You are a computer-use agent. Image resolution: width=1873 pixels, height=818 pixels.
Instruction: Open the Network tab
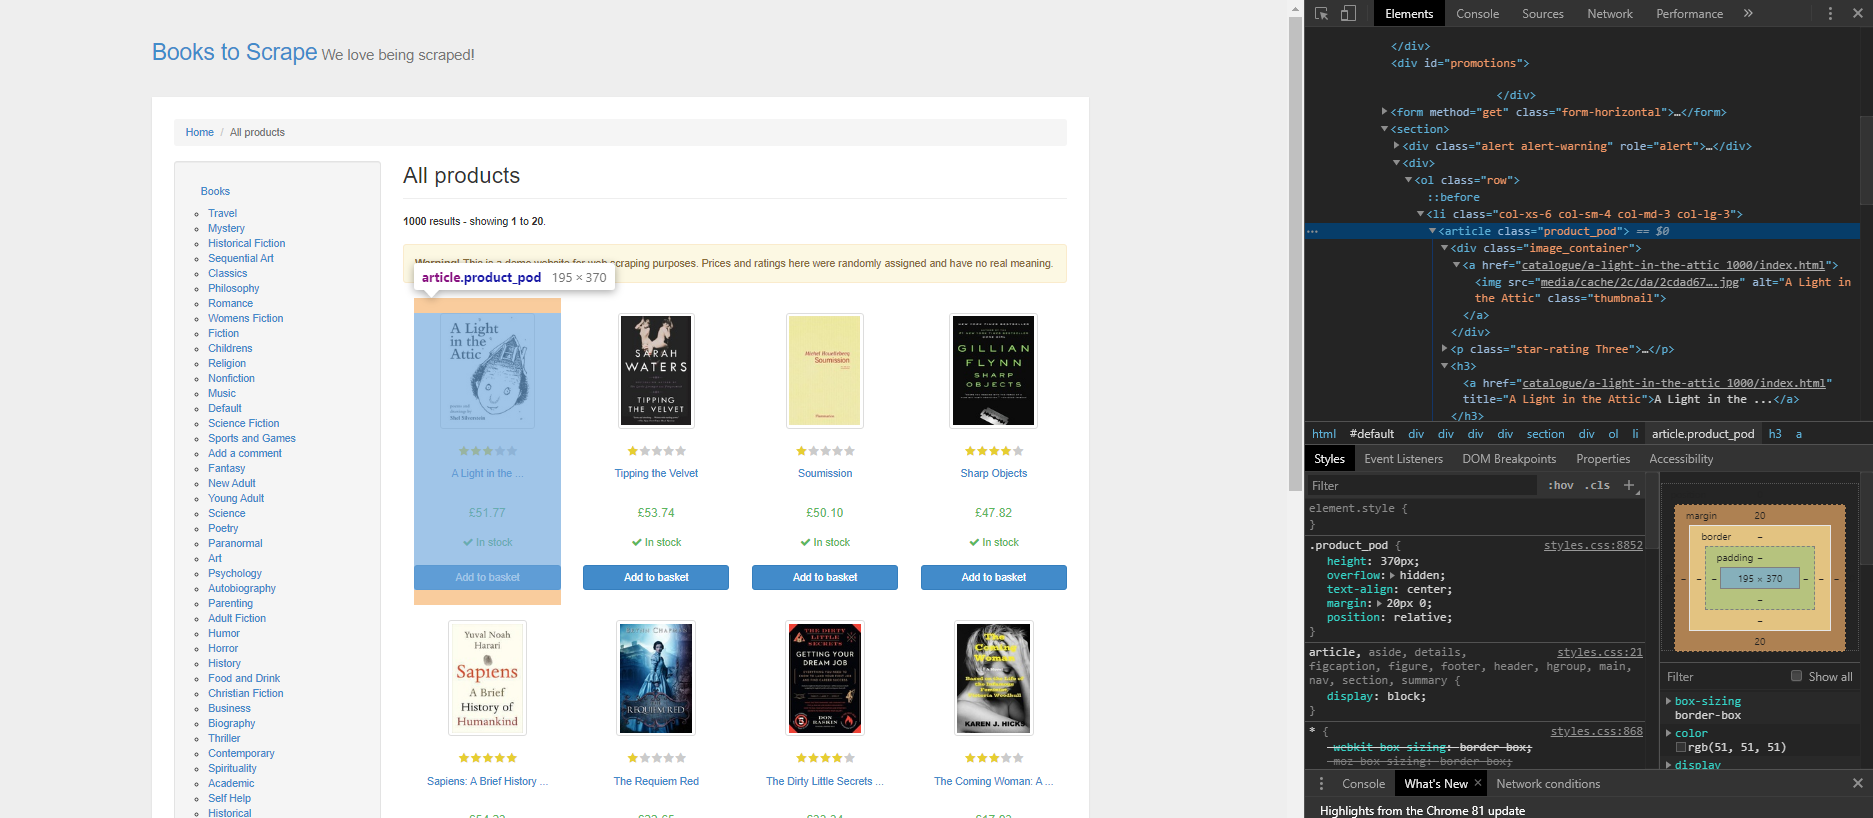pos(1609,13)
